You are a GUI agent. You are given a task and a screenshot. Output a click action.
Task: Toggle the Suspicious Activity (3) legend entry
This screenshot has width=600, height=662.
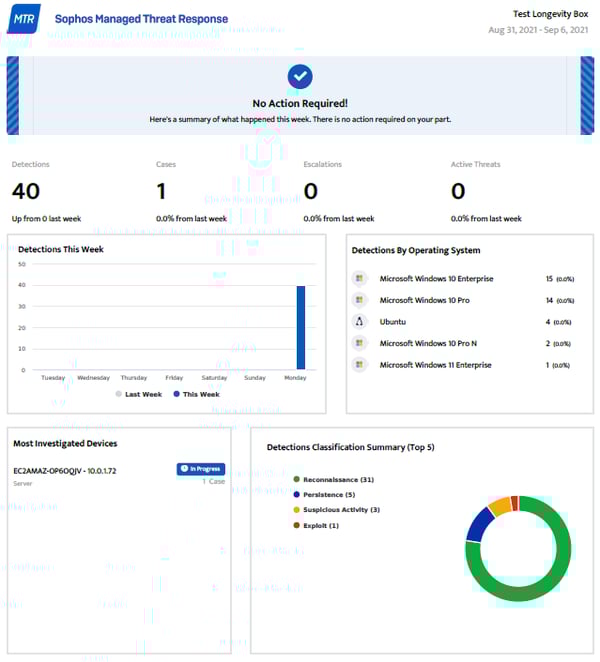[337, 510]
